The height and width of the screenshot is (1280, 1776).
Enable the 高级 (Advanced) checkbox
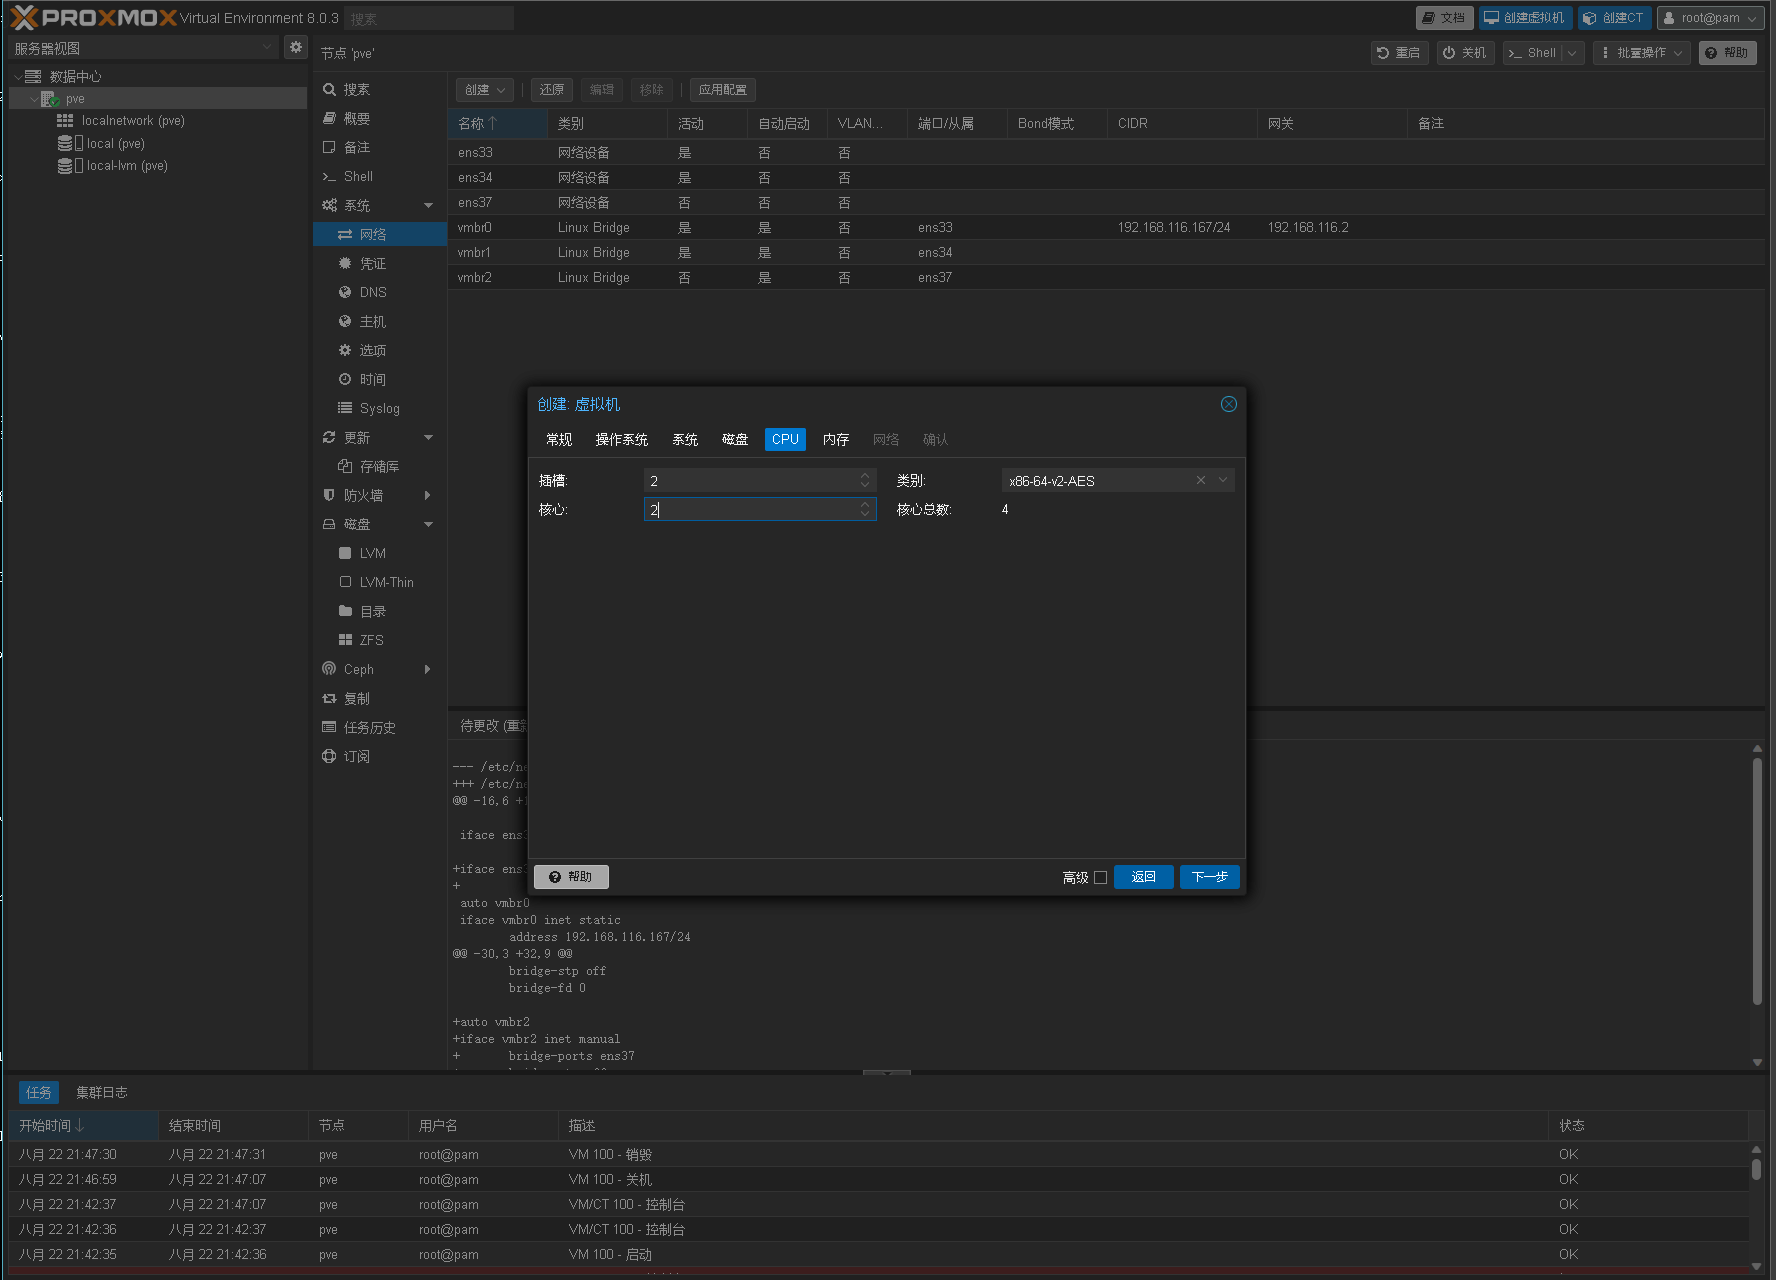(1100, 878)
